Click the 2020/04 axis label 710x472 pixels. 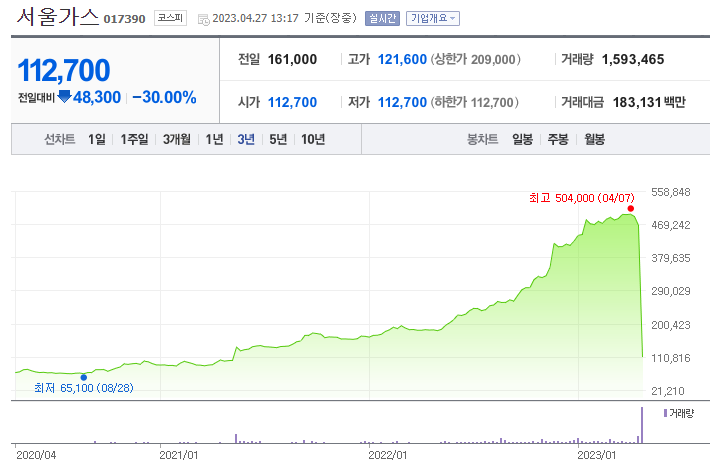pyautogui.click(x=36, y=455)
